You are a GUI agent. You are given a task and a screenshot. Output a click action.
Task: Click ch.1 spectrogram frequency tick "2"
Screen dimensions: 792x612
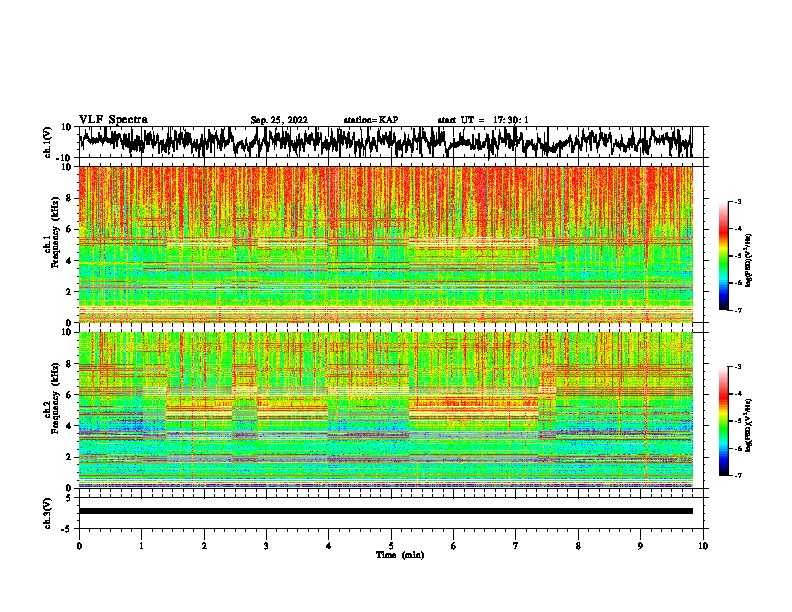pyautogui.click(x=69, y=292)
